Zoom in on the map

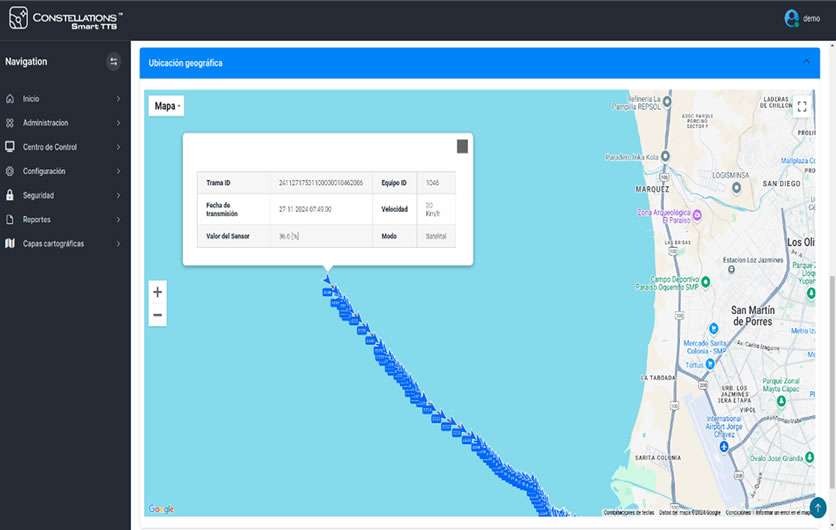pyautogui.click(x=157, y=292)
